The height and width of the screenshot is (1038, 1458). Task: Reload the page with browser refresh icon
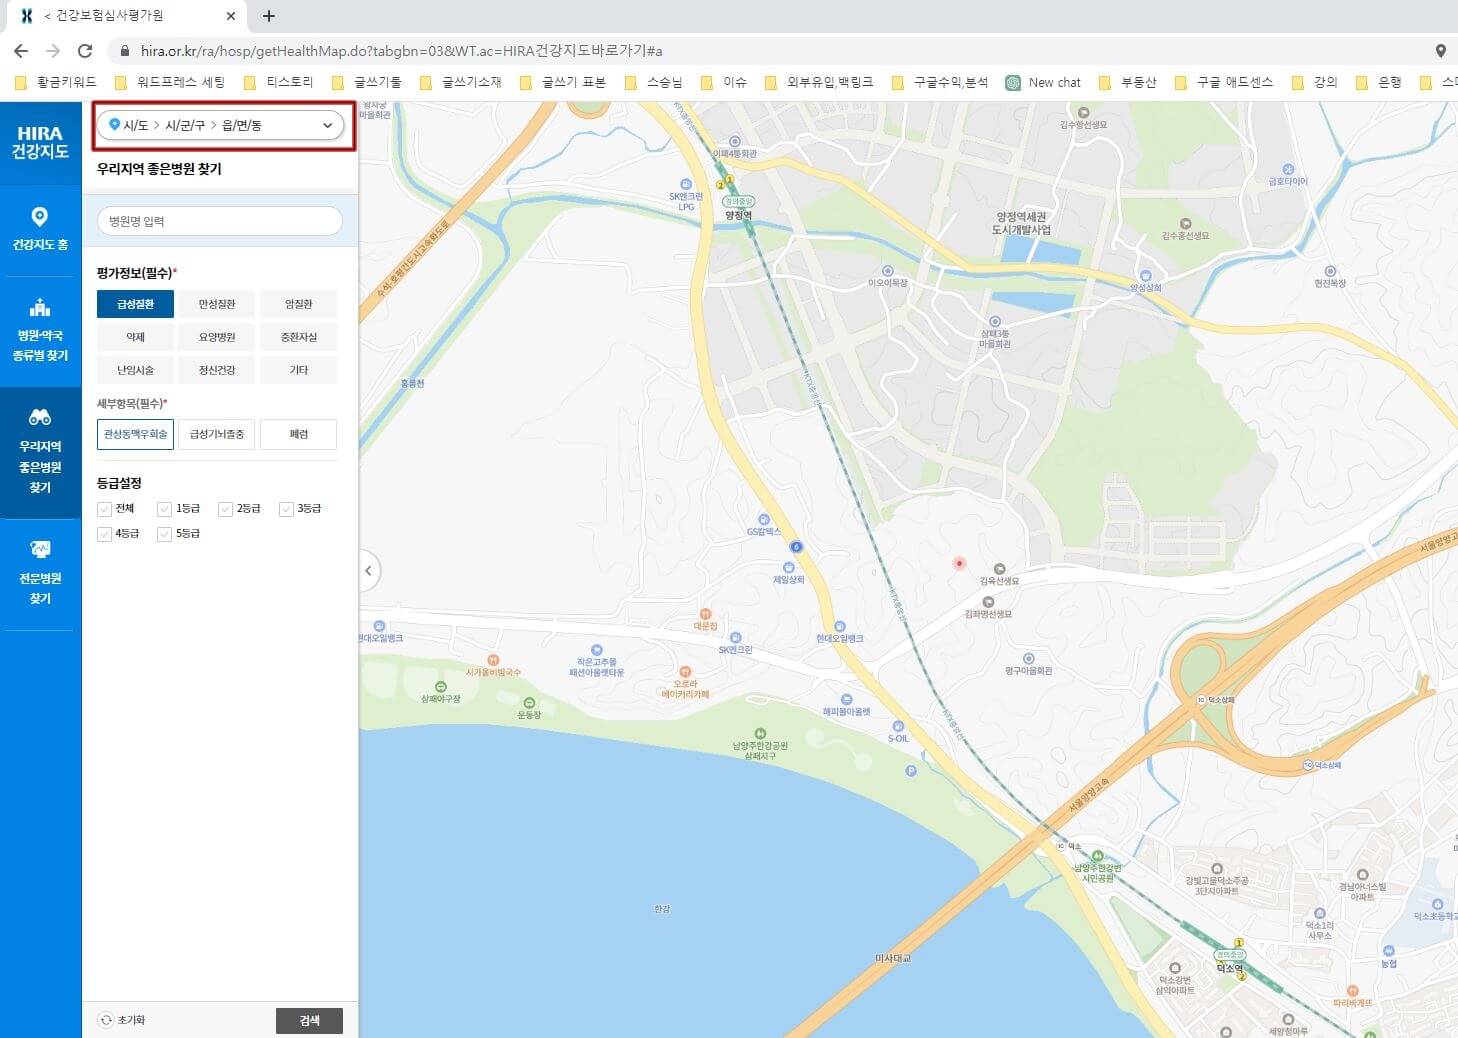pos(85,50)
